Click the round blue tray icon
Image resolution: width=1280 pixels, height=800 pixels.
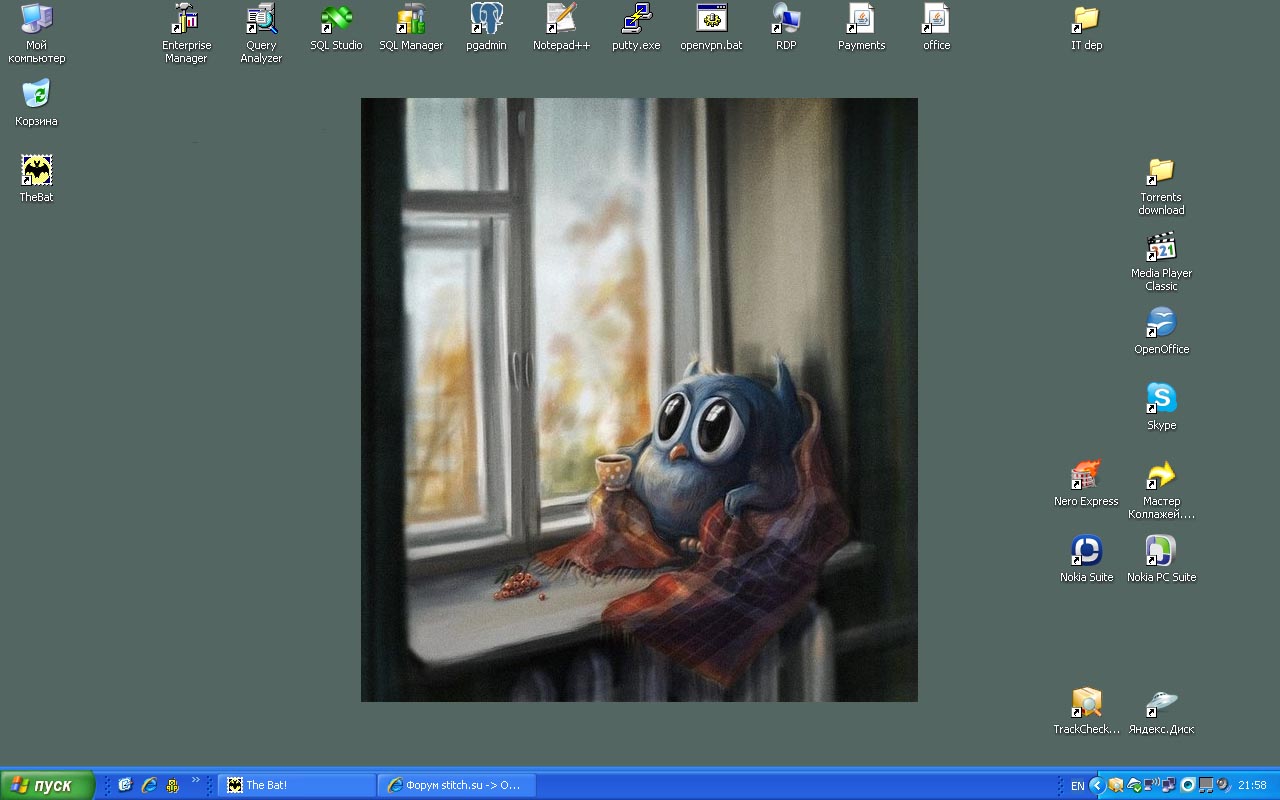[x=1188, y=785]
